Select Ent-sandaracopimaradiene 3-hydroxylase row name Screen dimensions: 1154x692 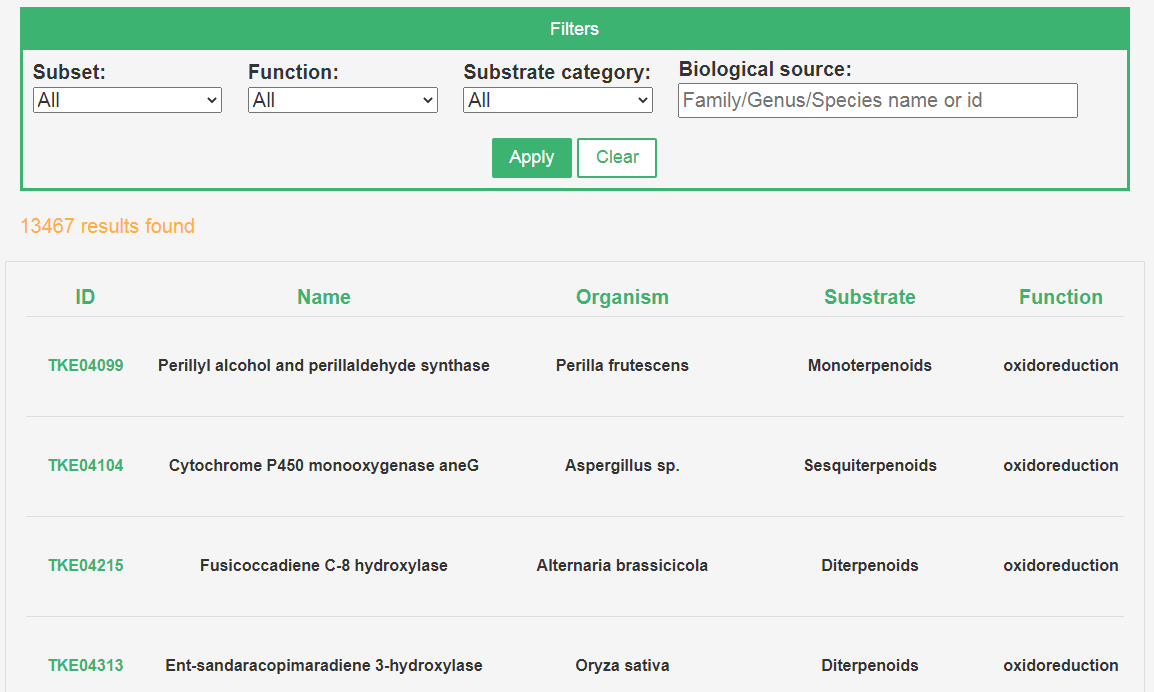click(x=324, y=666)
